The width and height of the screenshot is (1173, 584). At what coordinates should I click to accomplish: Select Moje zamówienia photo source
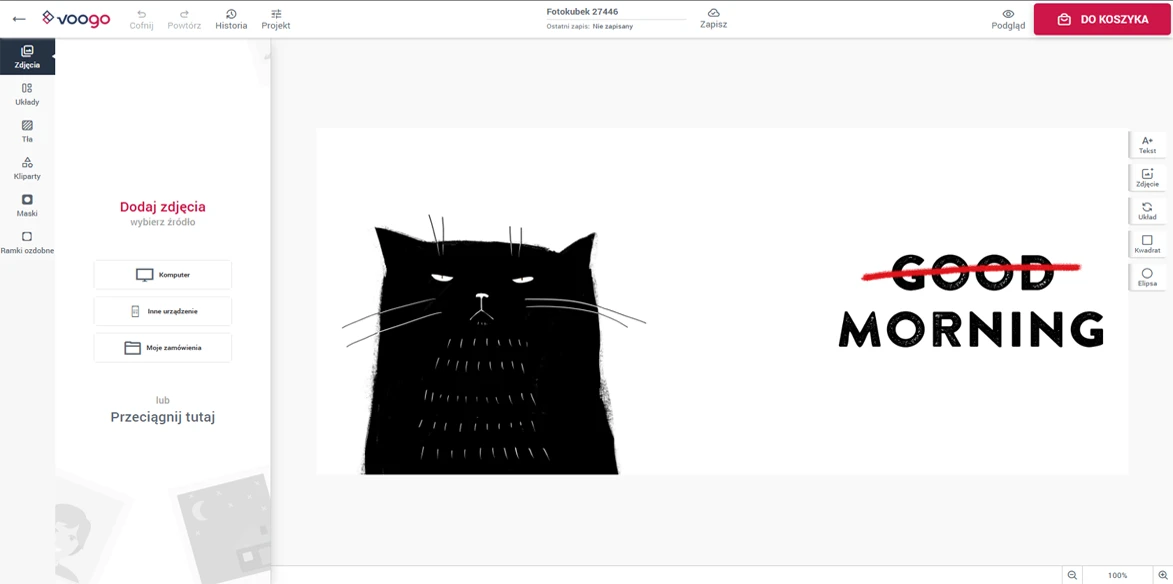[163, 348]
